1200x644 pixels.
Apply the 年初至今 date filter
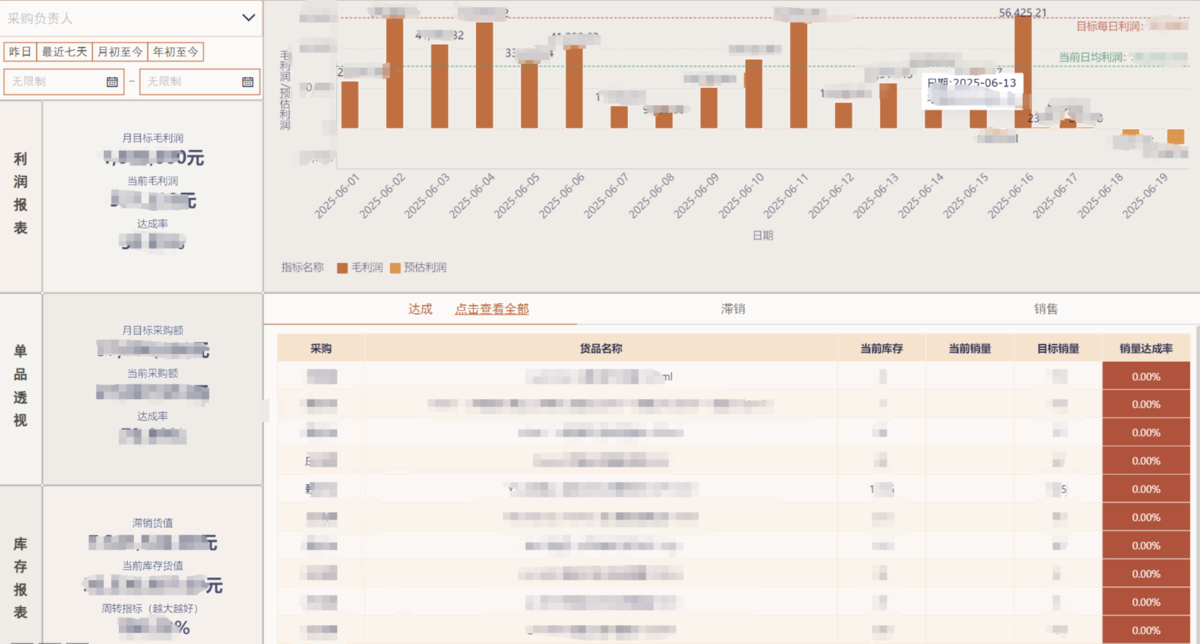coord(175,52)
